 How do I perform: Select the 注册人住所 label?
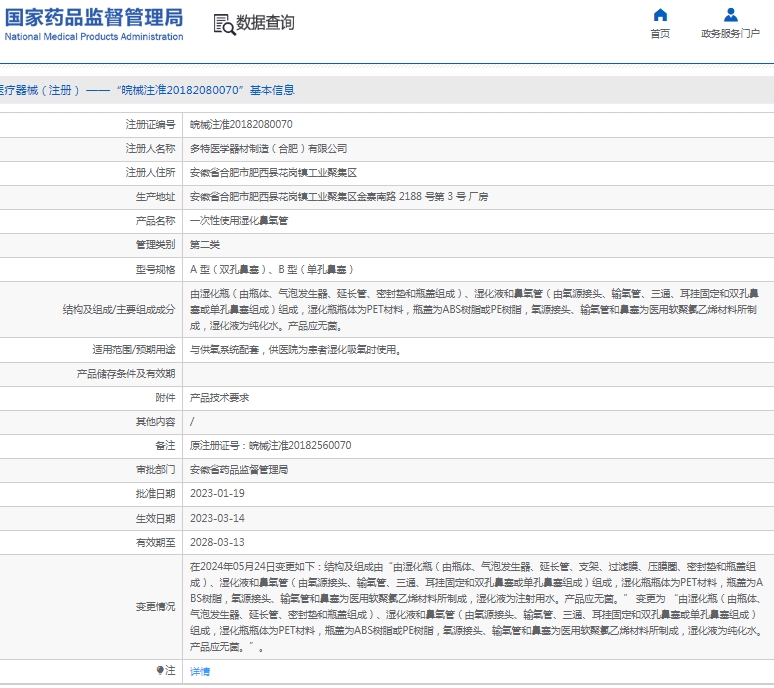(x=151, y=173)
